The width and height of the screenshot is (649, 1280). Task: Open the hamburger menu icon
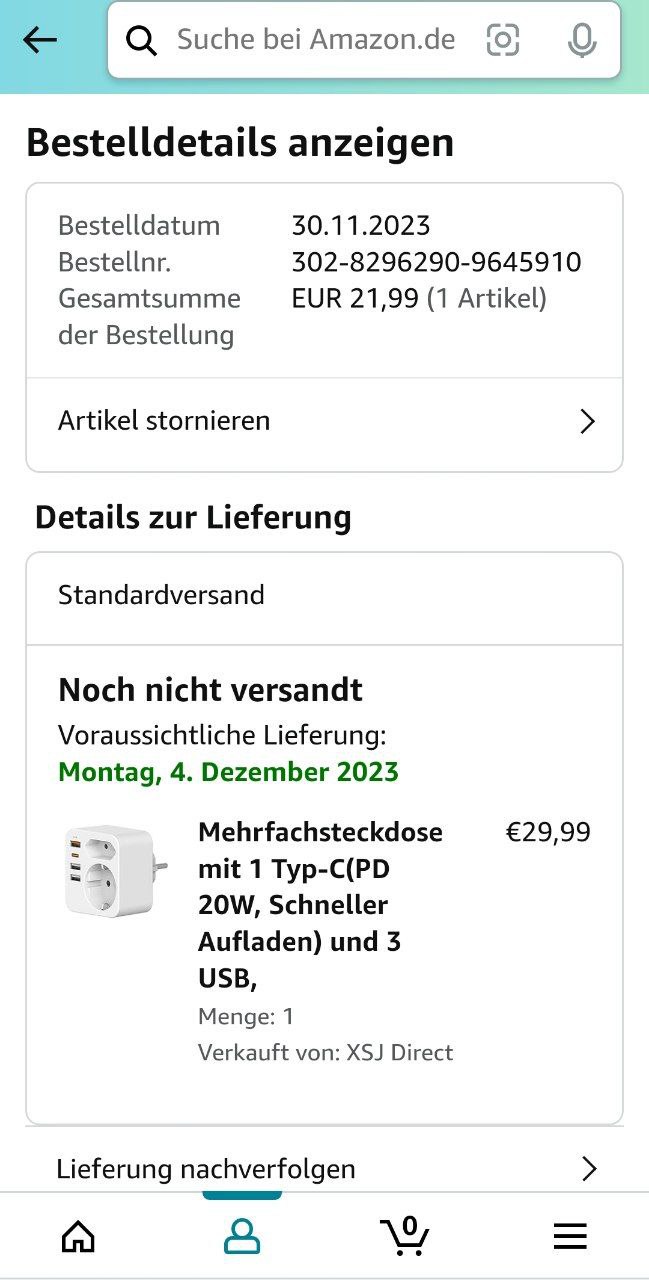point(570,1237)
